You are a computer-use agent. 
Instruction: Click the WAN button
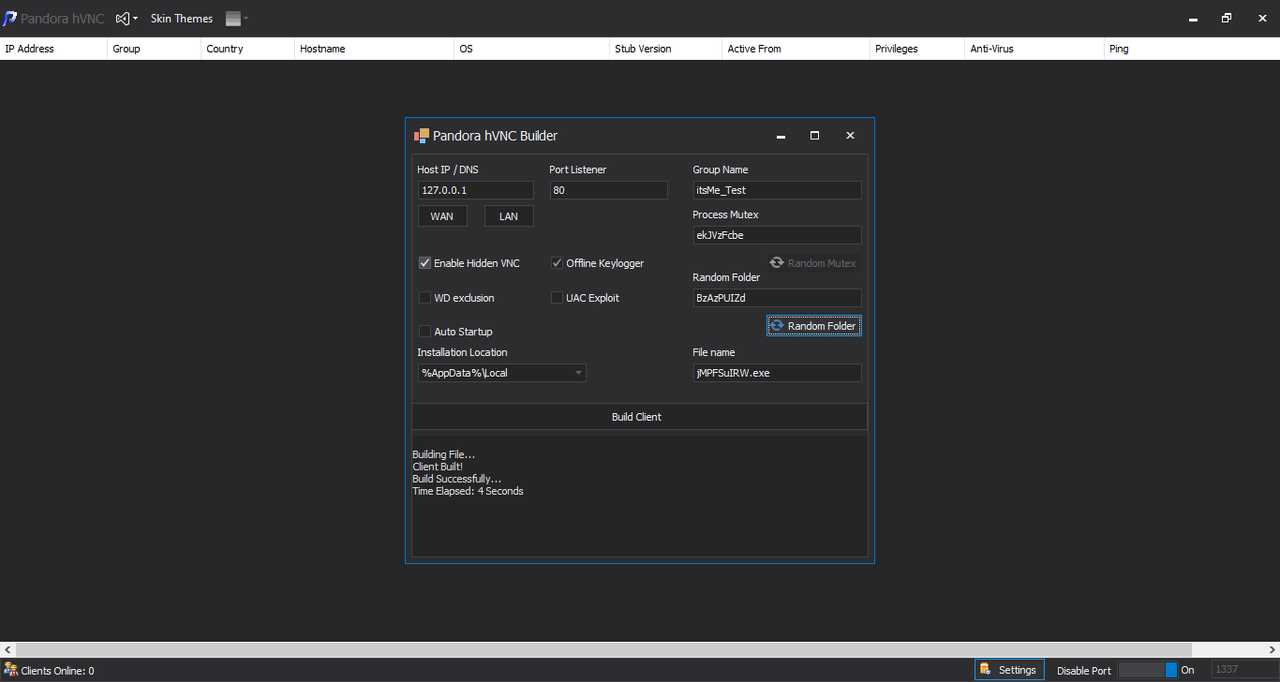point(442,216)
